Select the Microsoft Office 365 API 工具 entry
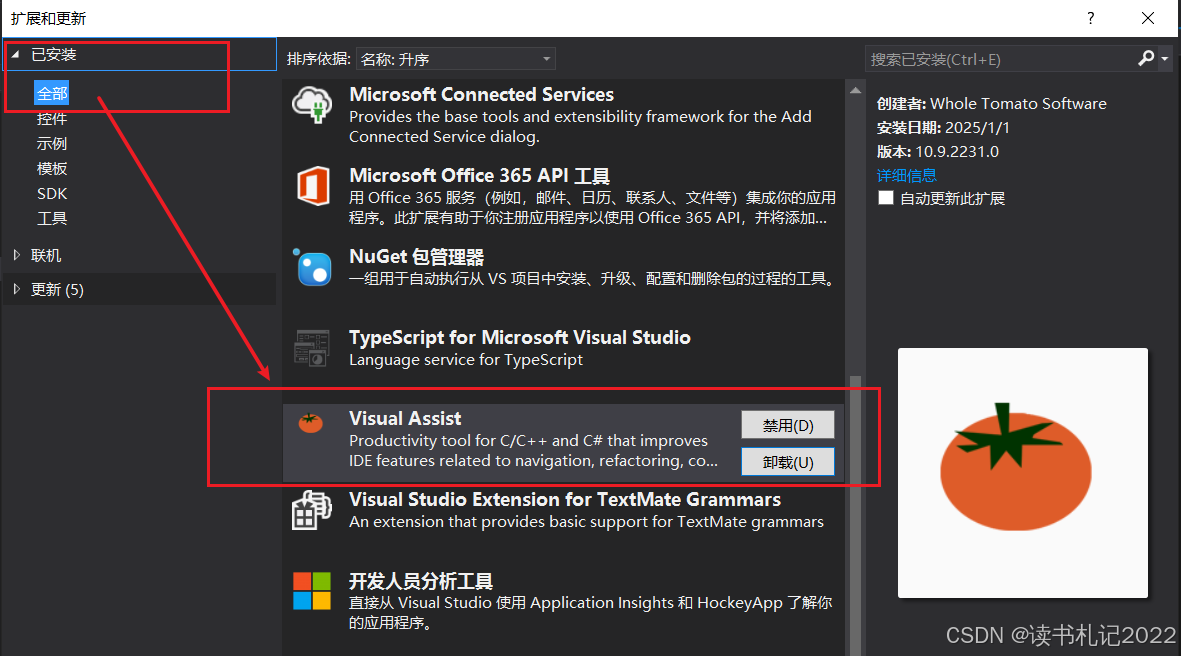 pyautogui.click(x=479, y=175)
